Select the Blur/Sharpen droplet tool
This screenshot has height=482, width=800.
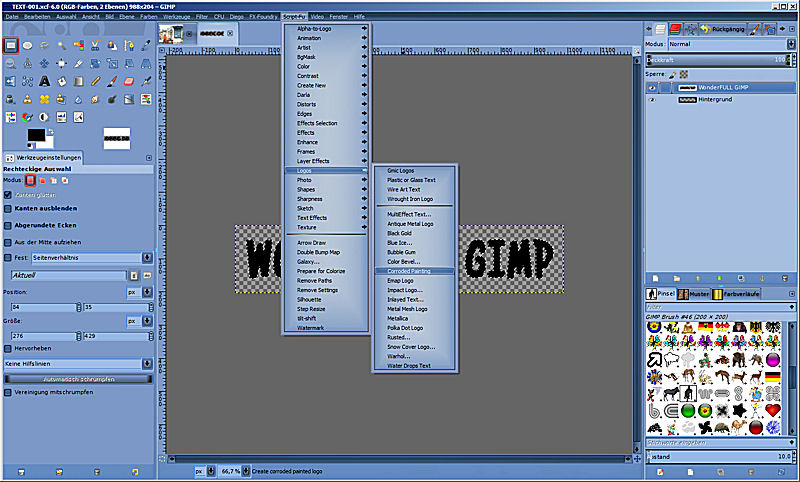pyautogui.click(x=78, y=99)
